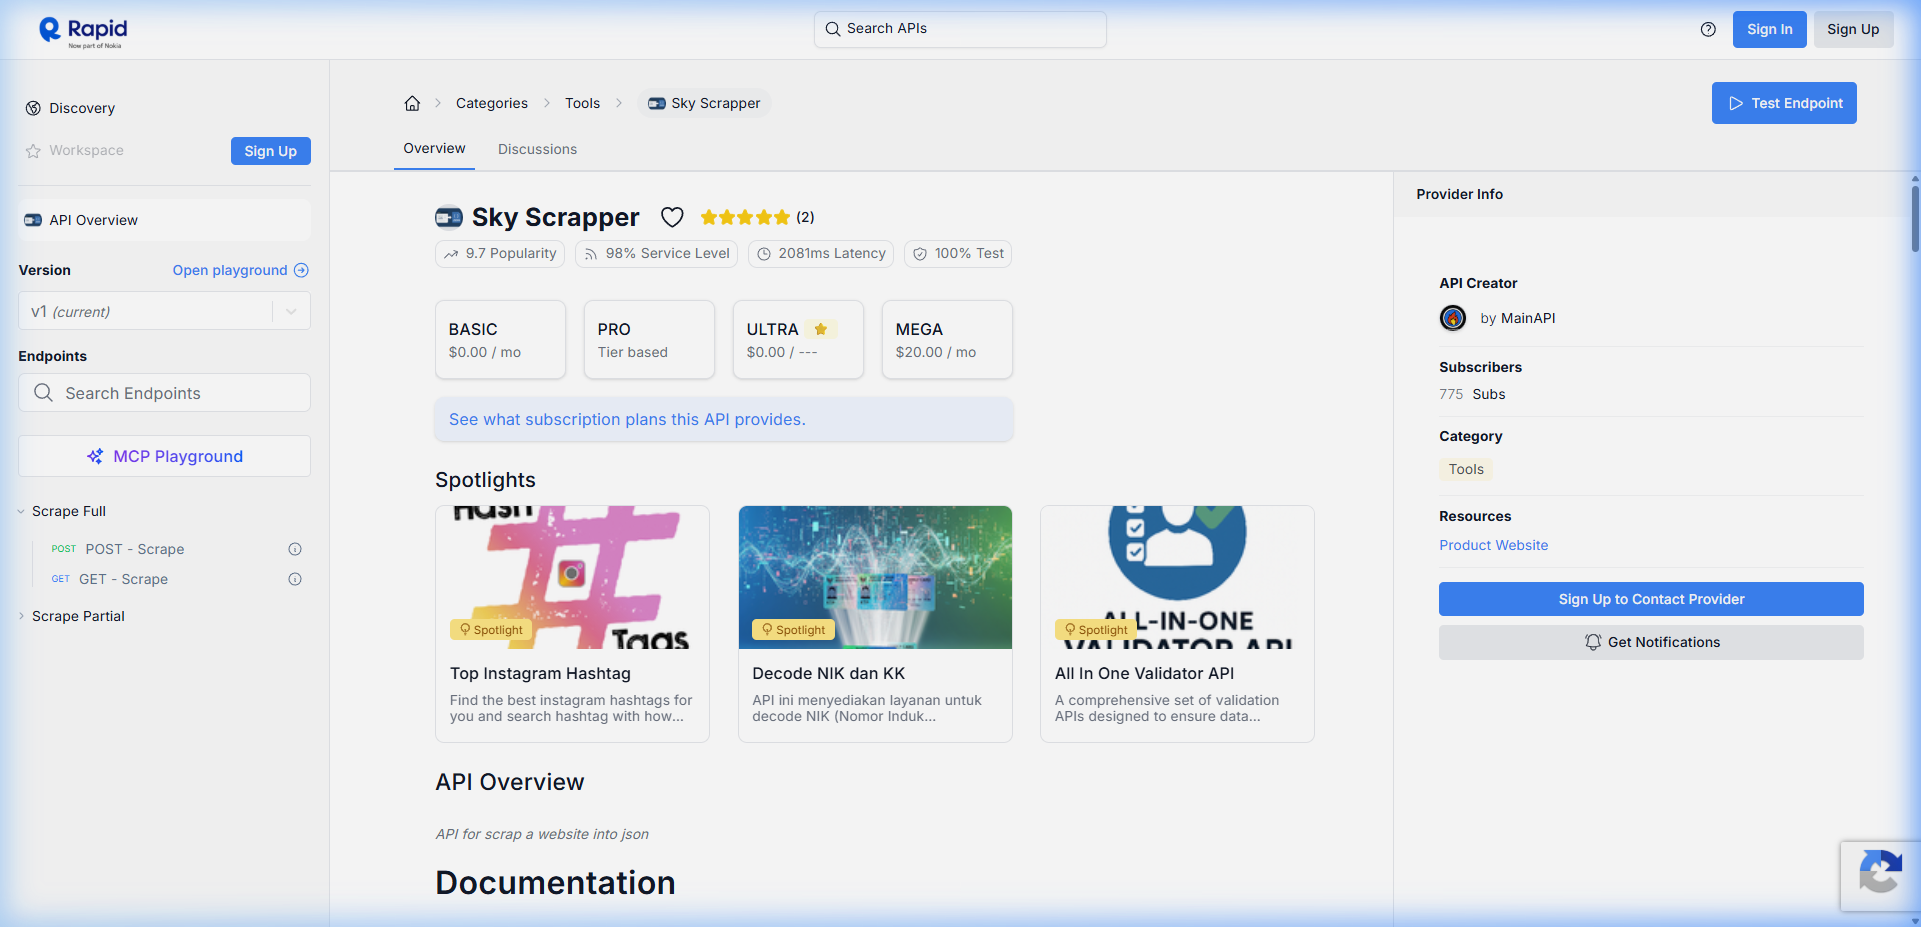Open Categories breadcrumb
The image size is (1921, 927).
click(x=492, y=103)
